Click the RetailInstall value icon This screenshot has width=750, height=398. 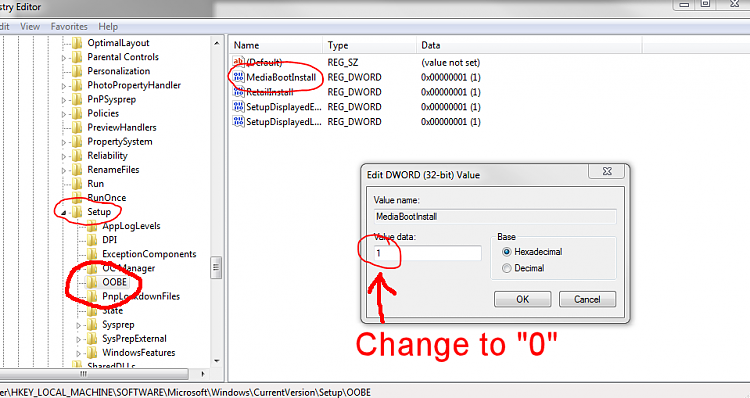(238, 92)
